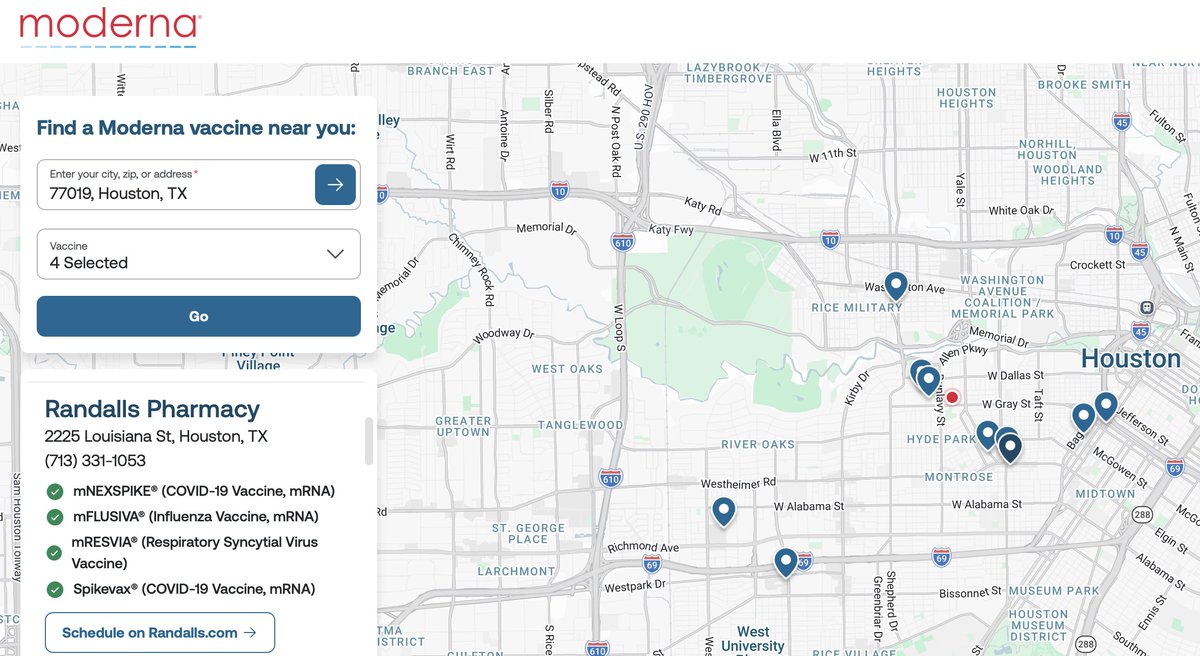Screen dimensions: 1200x656
Task: Click the Randalls Pharmacy heading
Action: [x=152, y=408]
